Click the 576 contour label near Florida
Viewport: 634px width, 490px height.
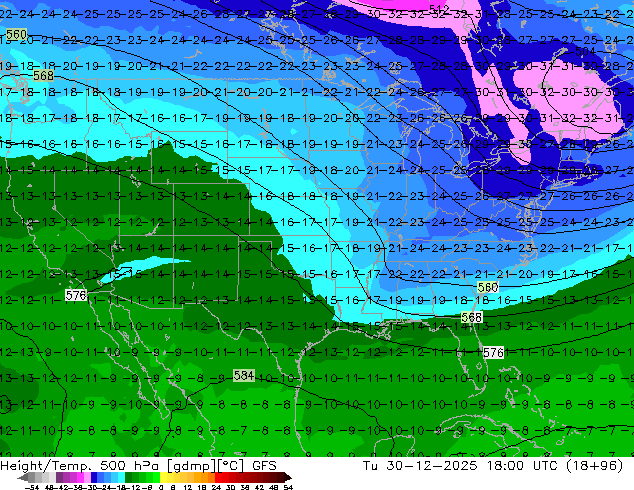[494, 353]
